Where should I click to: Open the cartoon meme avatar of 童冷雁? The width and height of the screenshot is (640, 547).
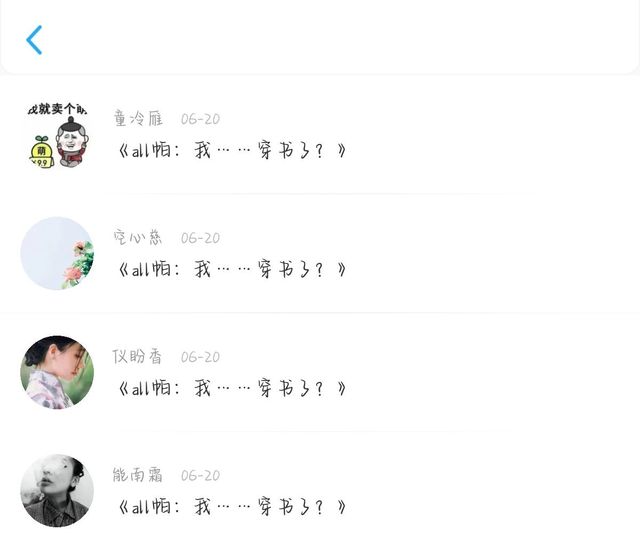click(x=57, y=135)
